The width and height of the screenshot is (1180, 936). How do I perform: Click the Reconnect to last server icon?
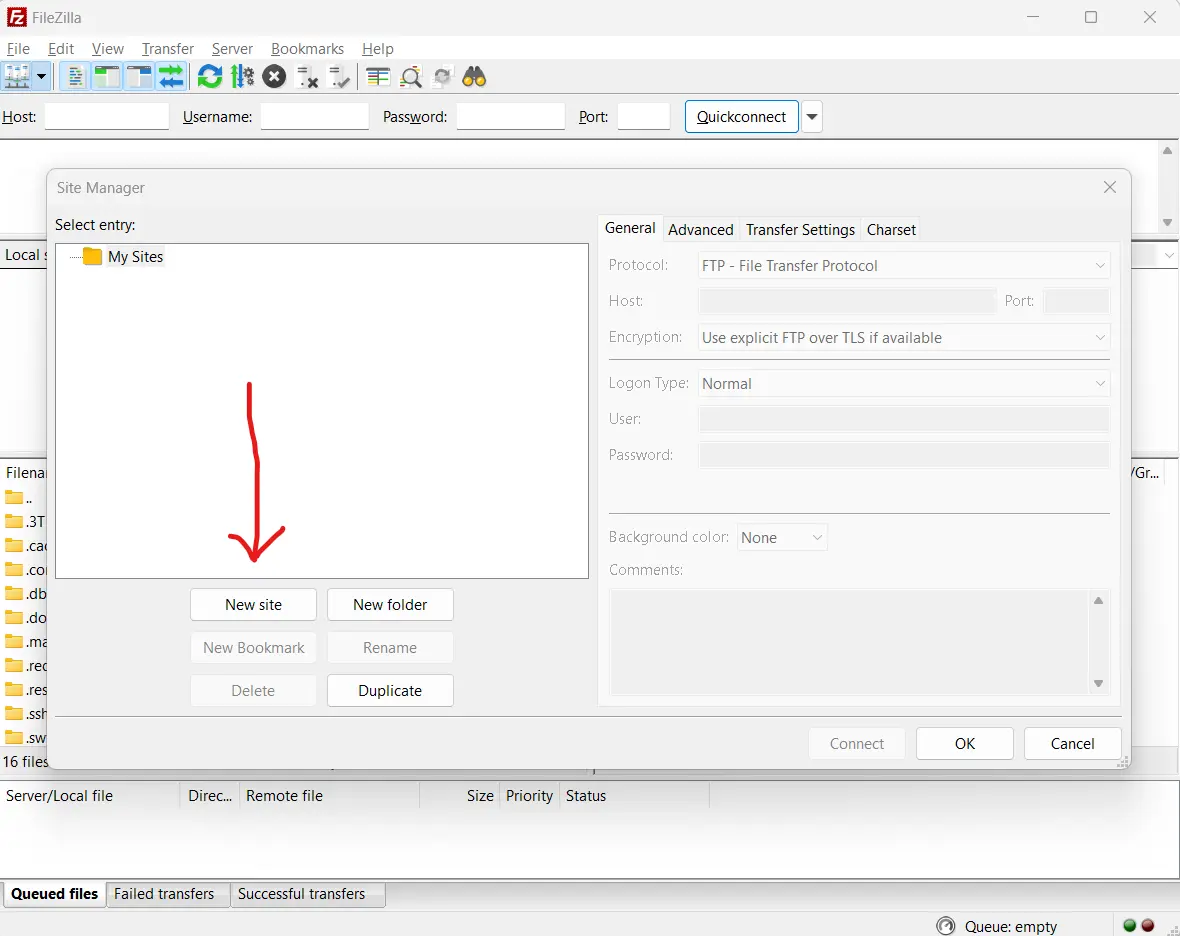point(339,77)
